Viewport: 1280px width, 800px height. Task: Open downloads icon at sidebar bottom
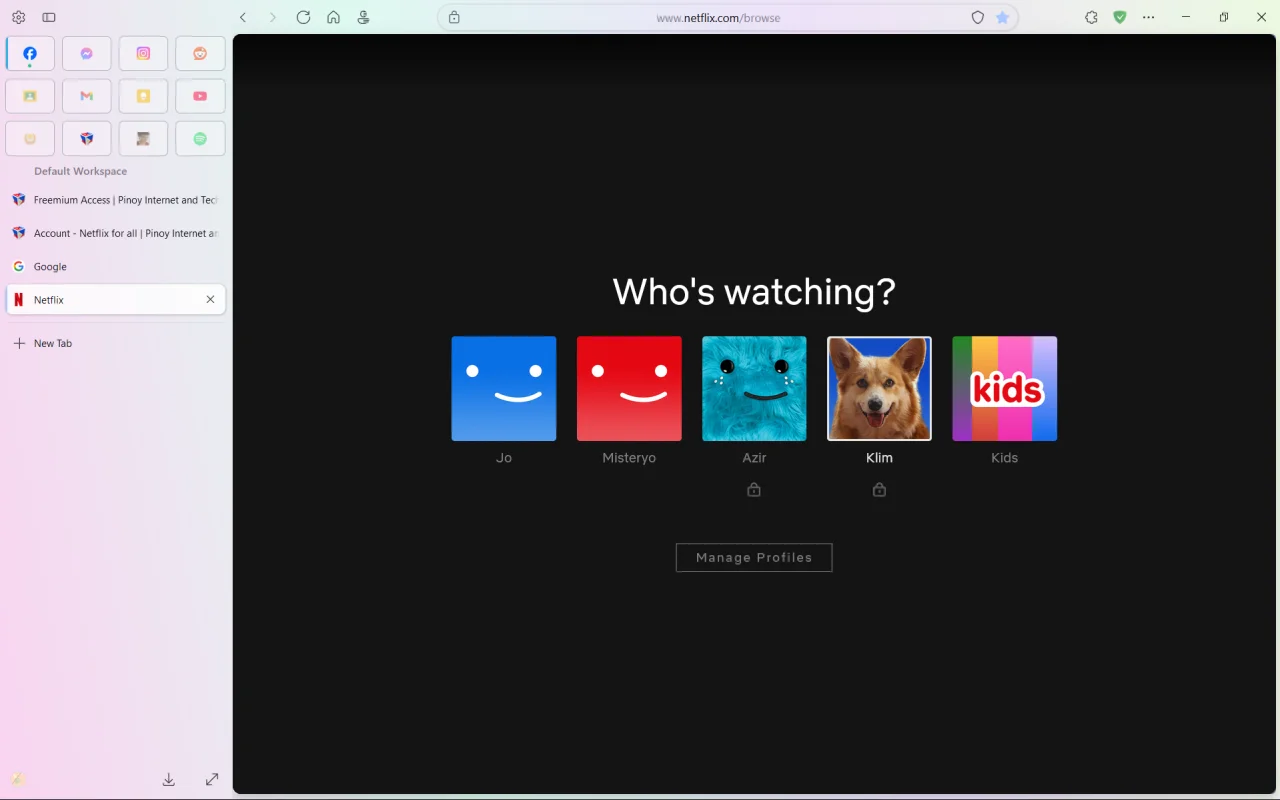click(169, 779)
